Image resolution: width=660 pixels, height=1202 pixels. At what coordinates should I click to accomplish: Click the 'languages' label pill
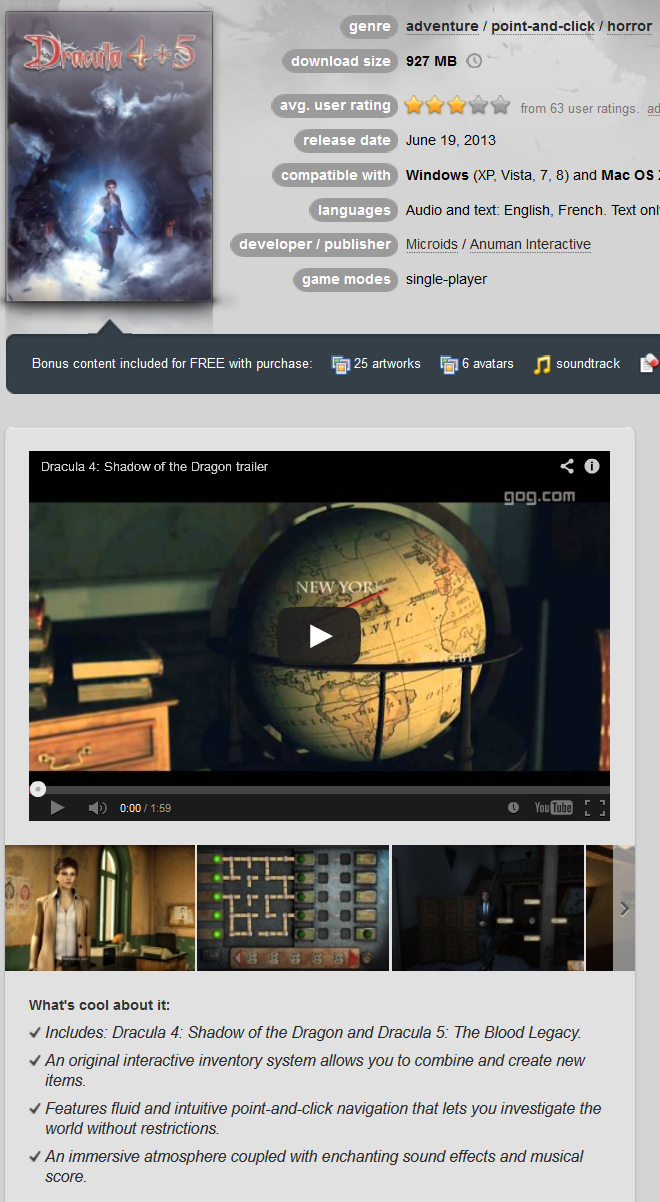pos(354,210)
